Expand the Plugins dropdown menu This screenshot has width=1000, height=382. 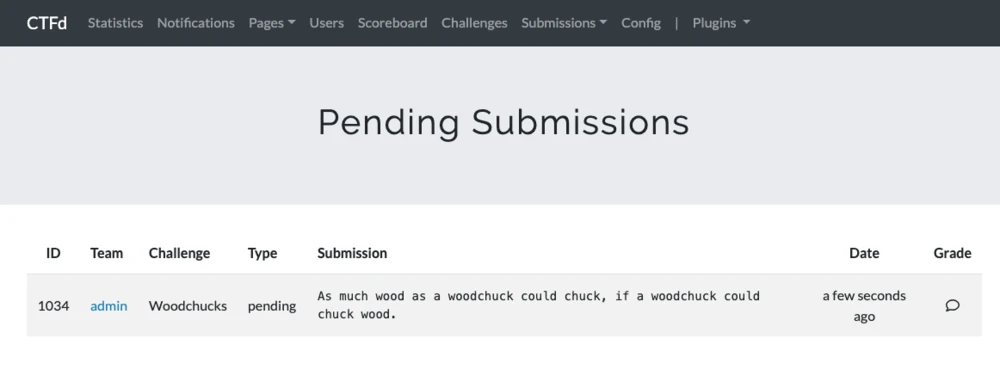pos(721,23)
